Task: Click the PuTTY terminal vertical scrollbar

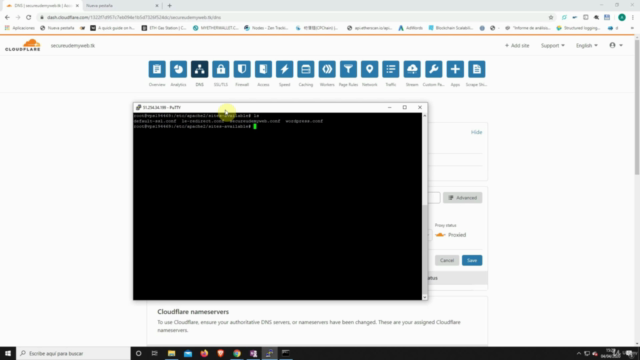Action: pyautogui.click(x=424, y=207)
